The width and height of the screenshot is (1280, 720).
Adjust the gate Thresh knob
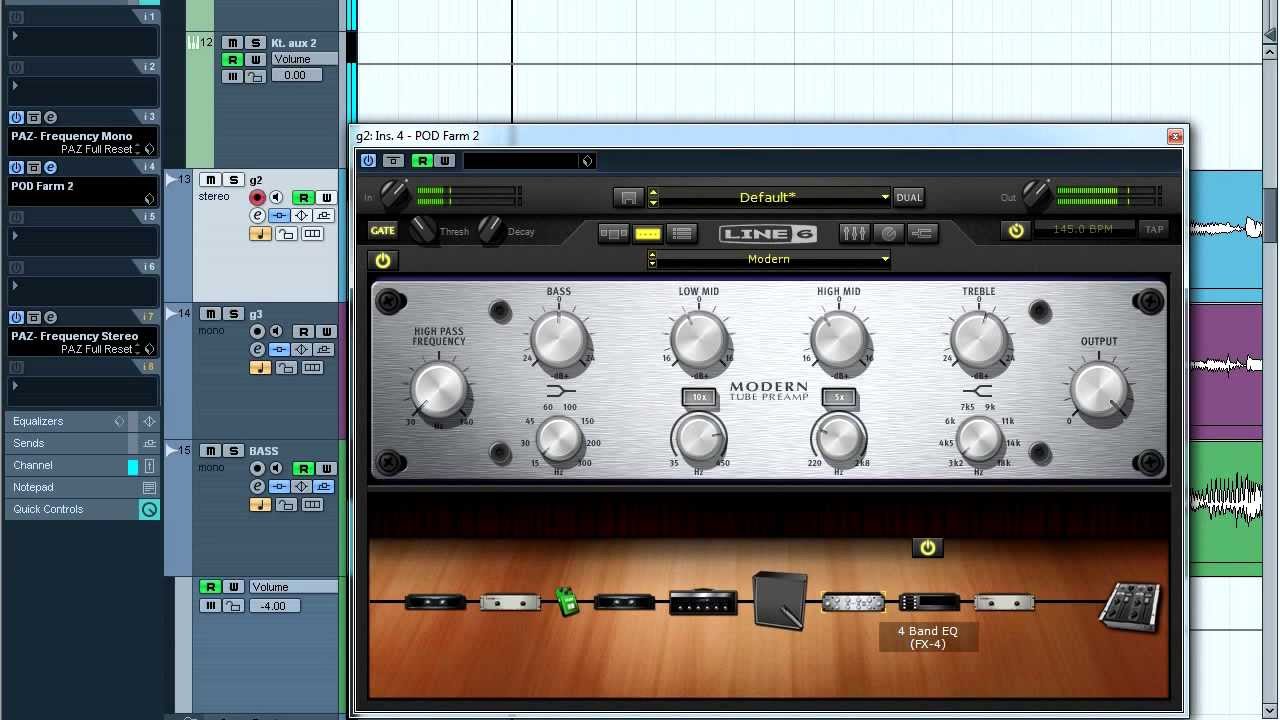click(423, 231)
